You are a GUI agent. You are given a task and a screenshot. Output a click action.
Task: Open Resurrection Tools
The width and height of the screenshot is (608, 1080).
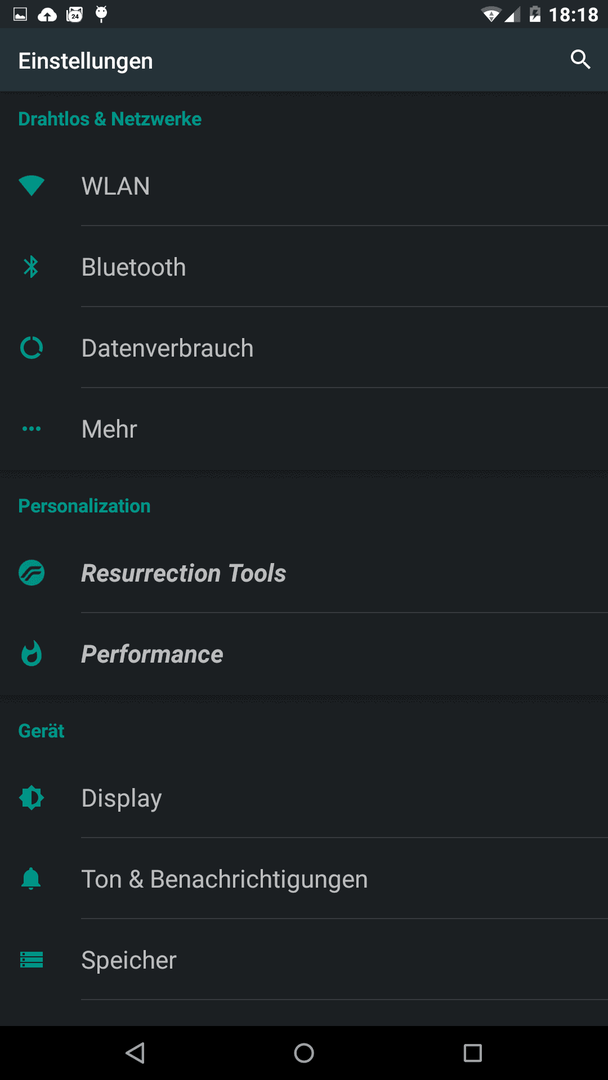(x=304, y=573)
